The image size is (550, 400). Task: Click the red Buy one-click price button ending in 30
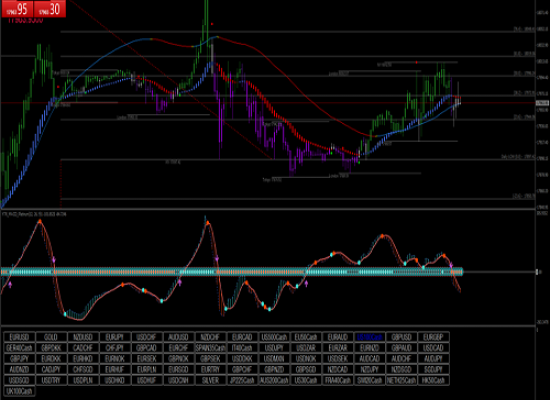coord(50,9)
